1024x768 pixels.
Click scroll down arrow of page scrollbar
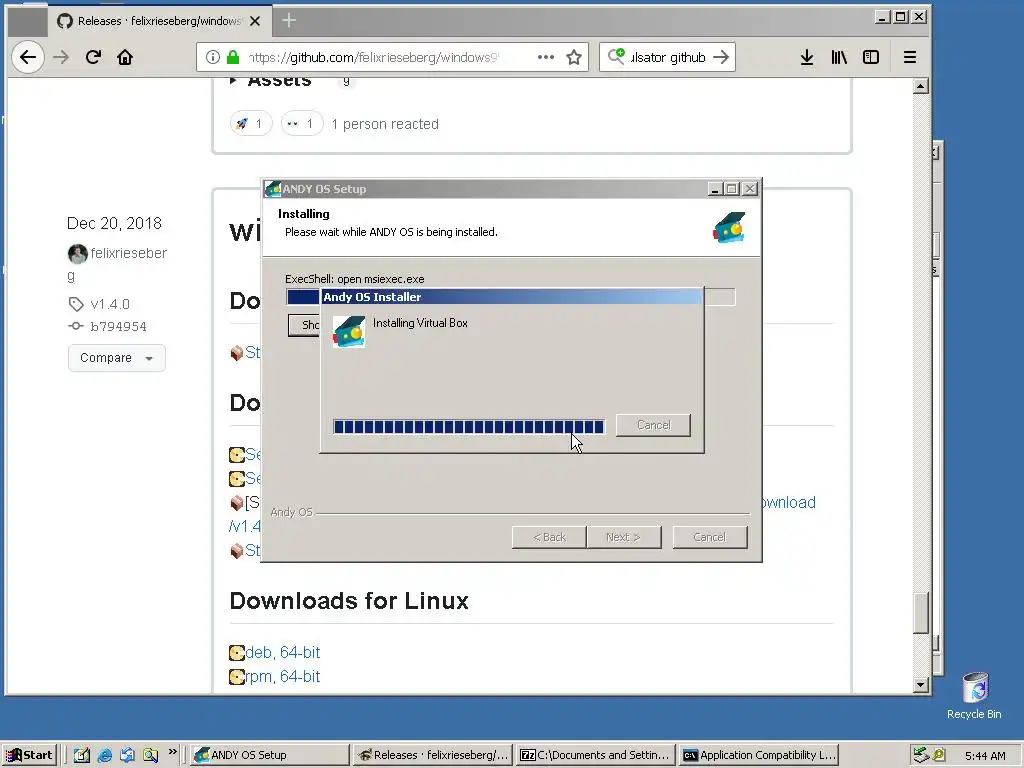[x=921, y=685]
